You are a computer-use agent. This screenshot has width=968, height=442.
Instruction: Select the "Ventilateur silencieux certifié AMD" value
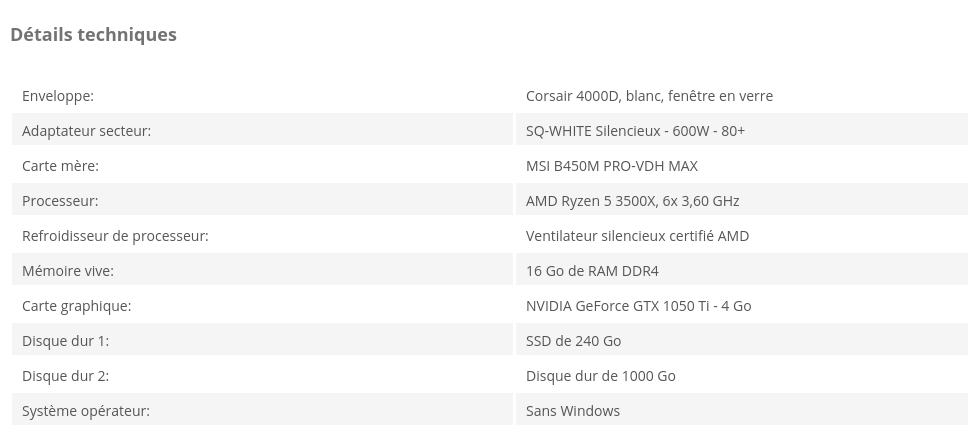637,236
